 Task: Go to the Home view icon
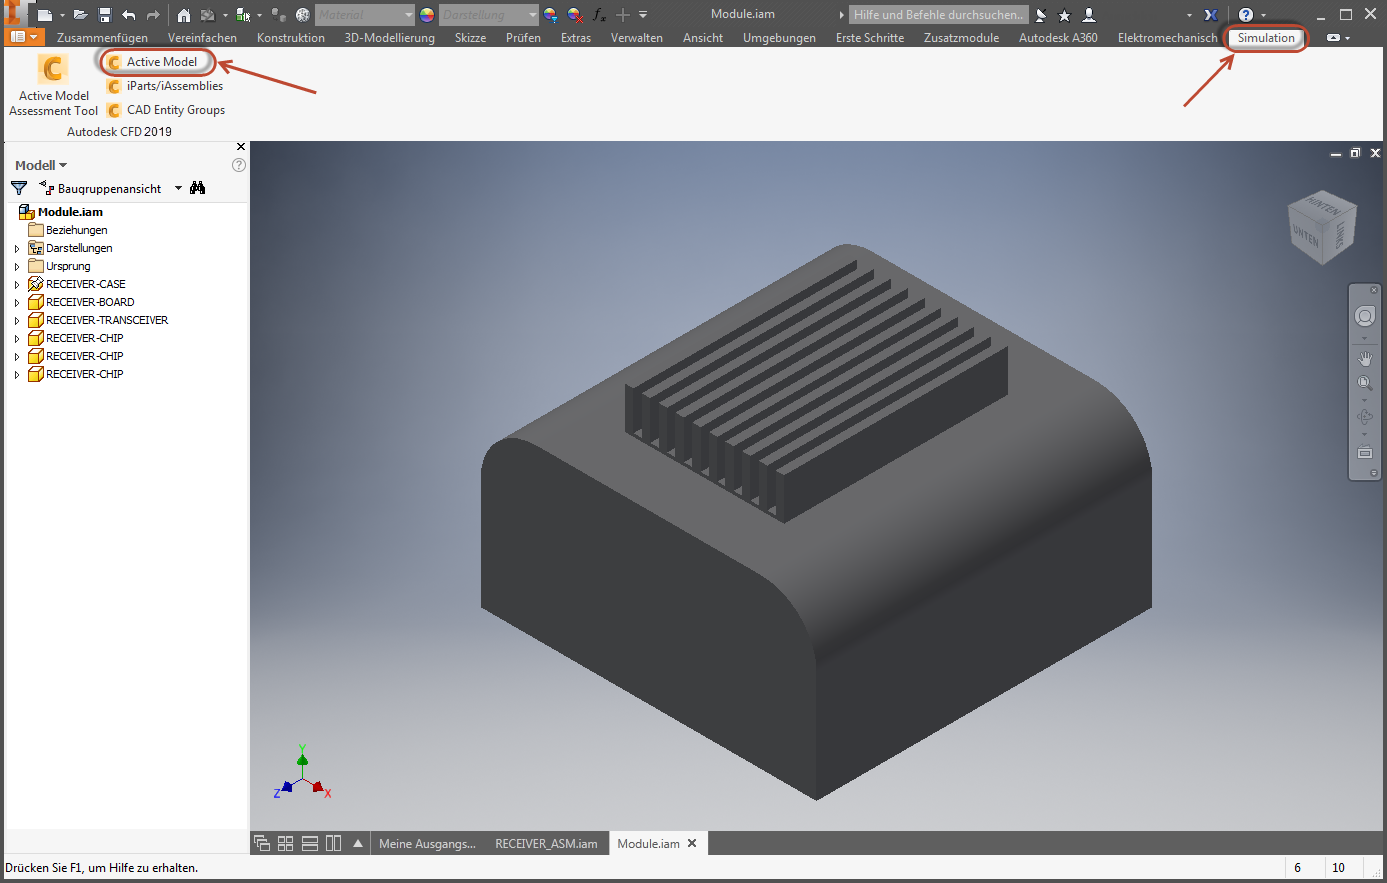184,15
